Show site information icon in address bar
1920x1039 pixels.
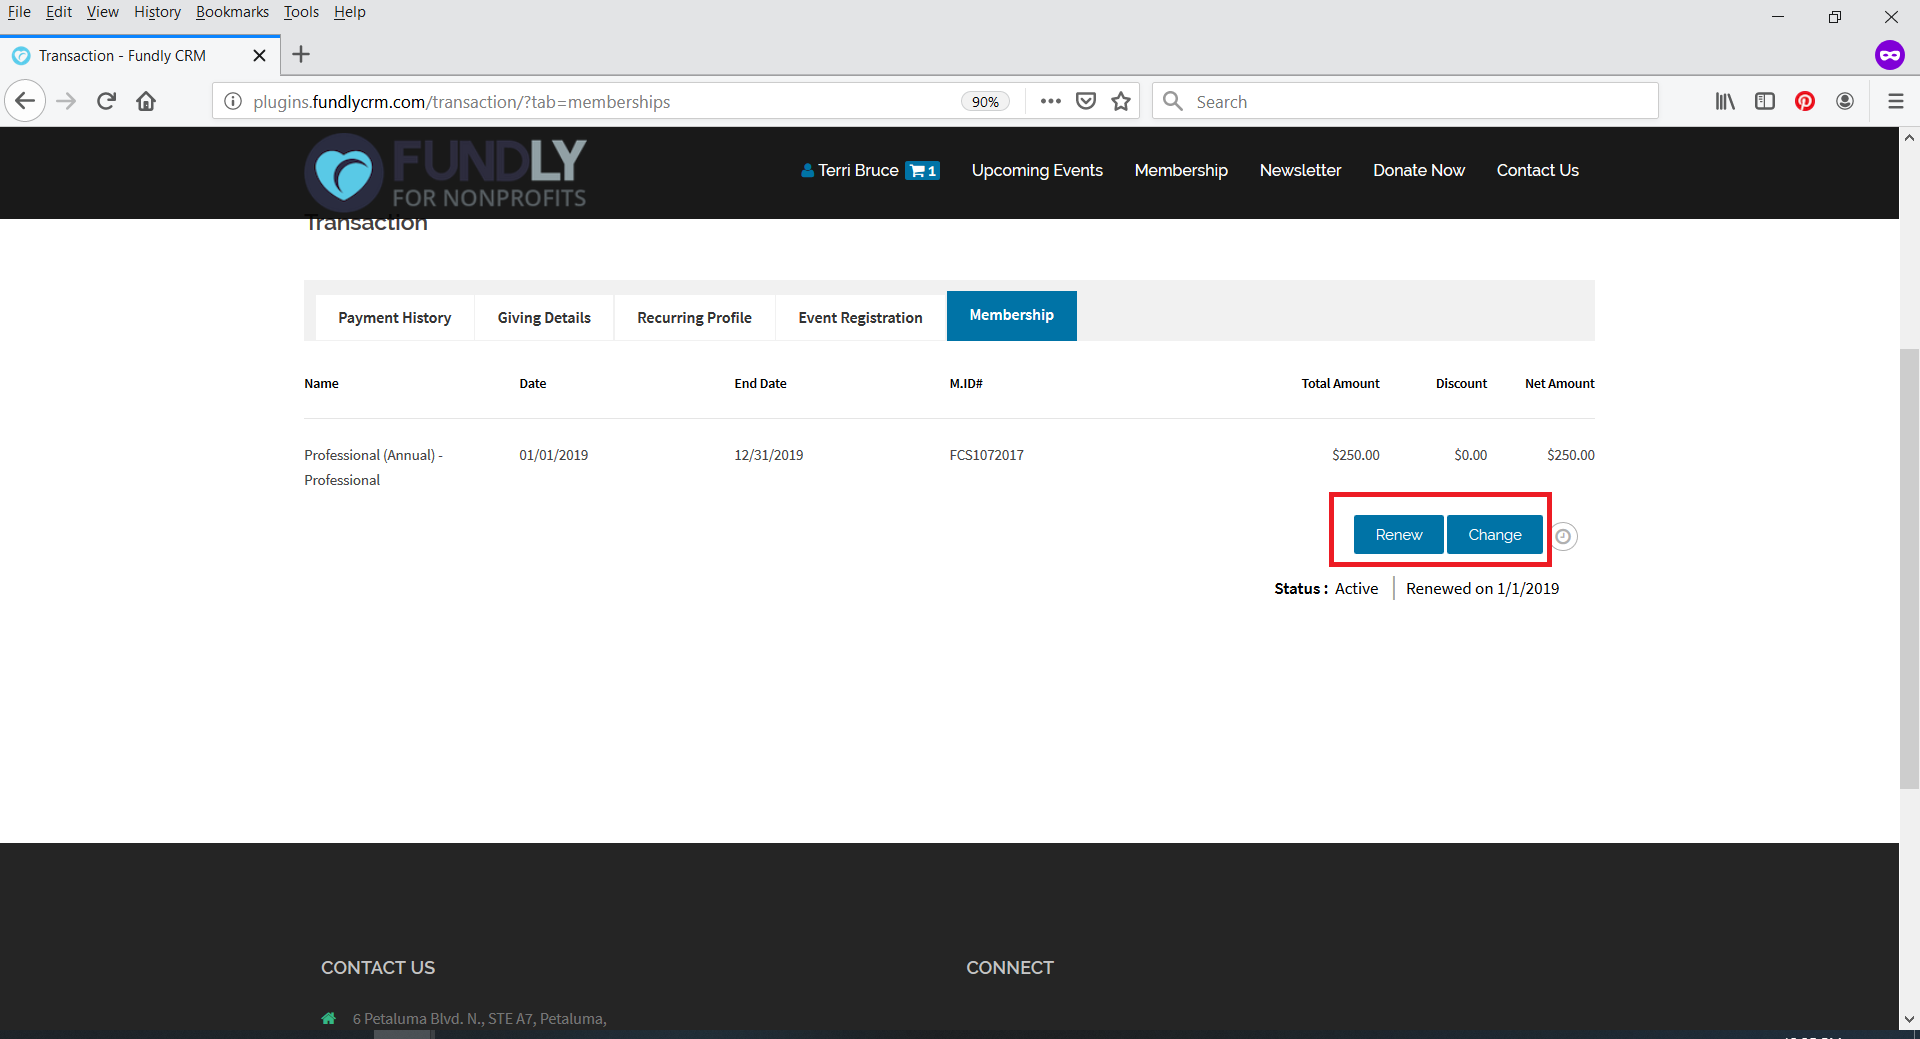click(233, 101)
